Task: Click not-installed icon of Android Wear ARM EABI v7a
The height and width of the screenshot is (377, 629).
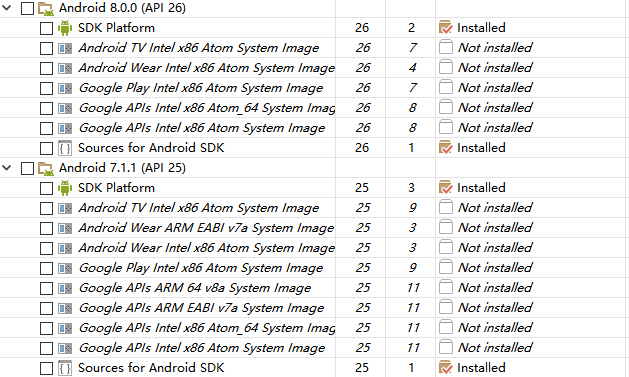Action: (446, 227)
